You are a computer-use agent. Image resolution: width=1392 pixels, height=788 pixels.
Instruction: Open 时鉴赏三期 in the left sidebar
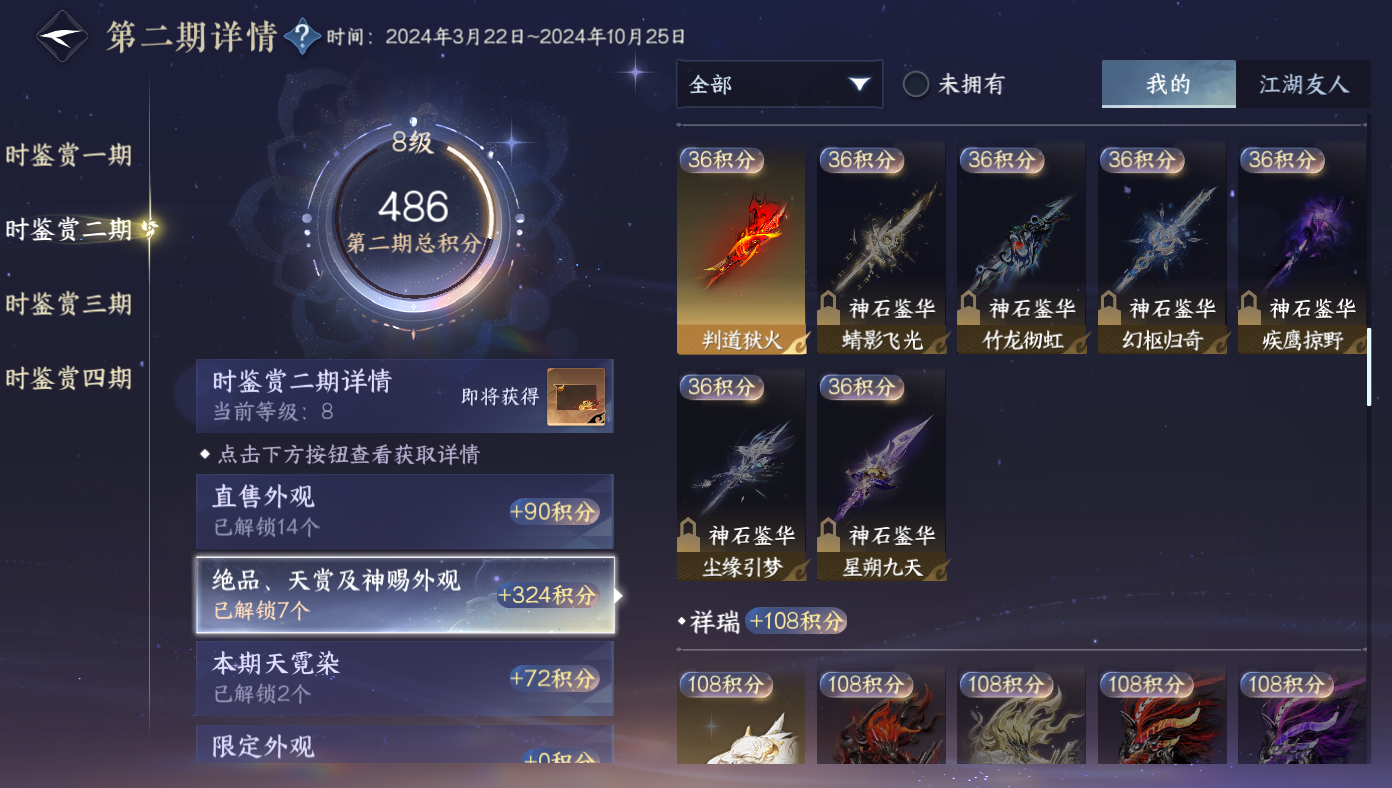tap(69, 304)
